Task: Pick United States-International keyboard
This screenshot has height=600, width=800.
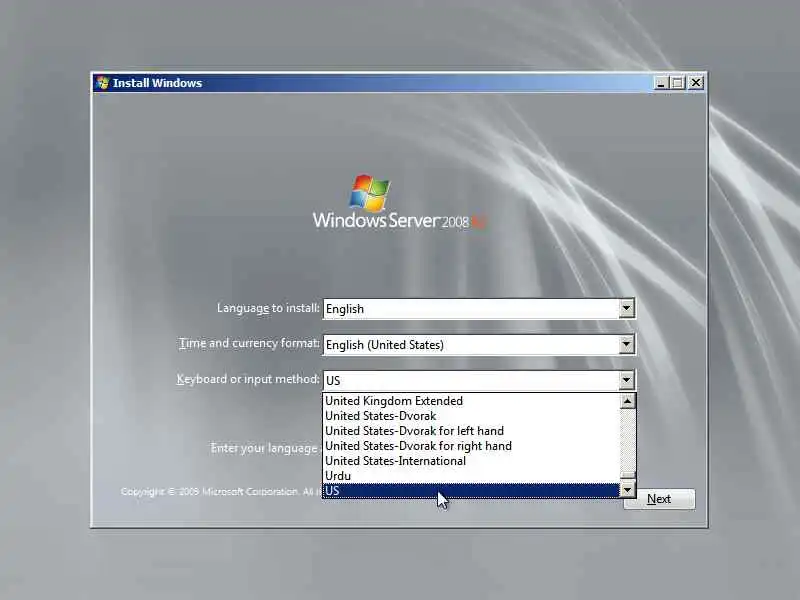Action: [471, 461]
